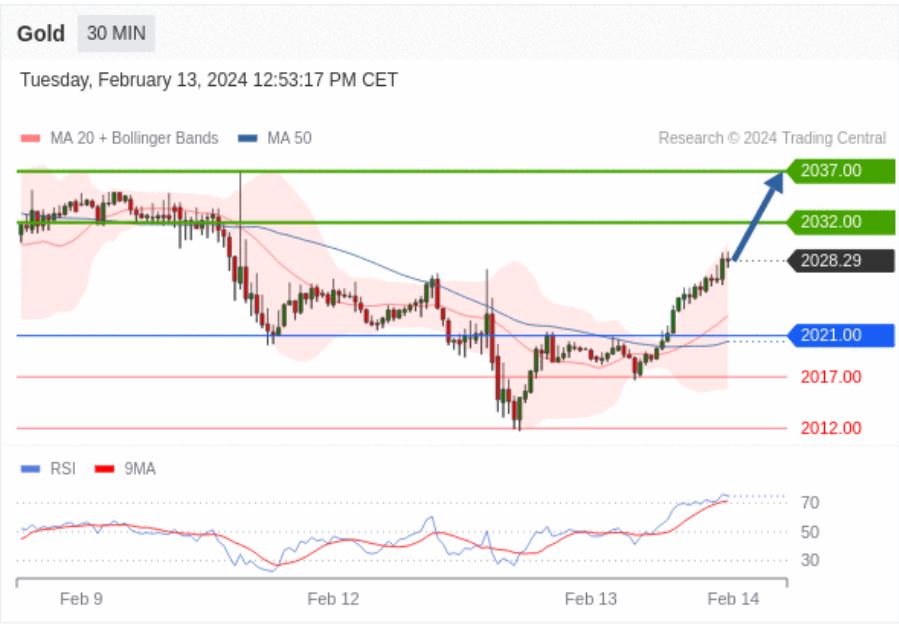
Task: Click the 2017.00 red support label
Action: 831,377
